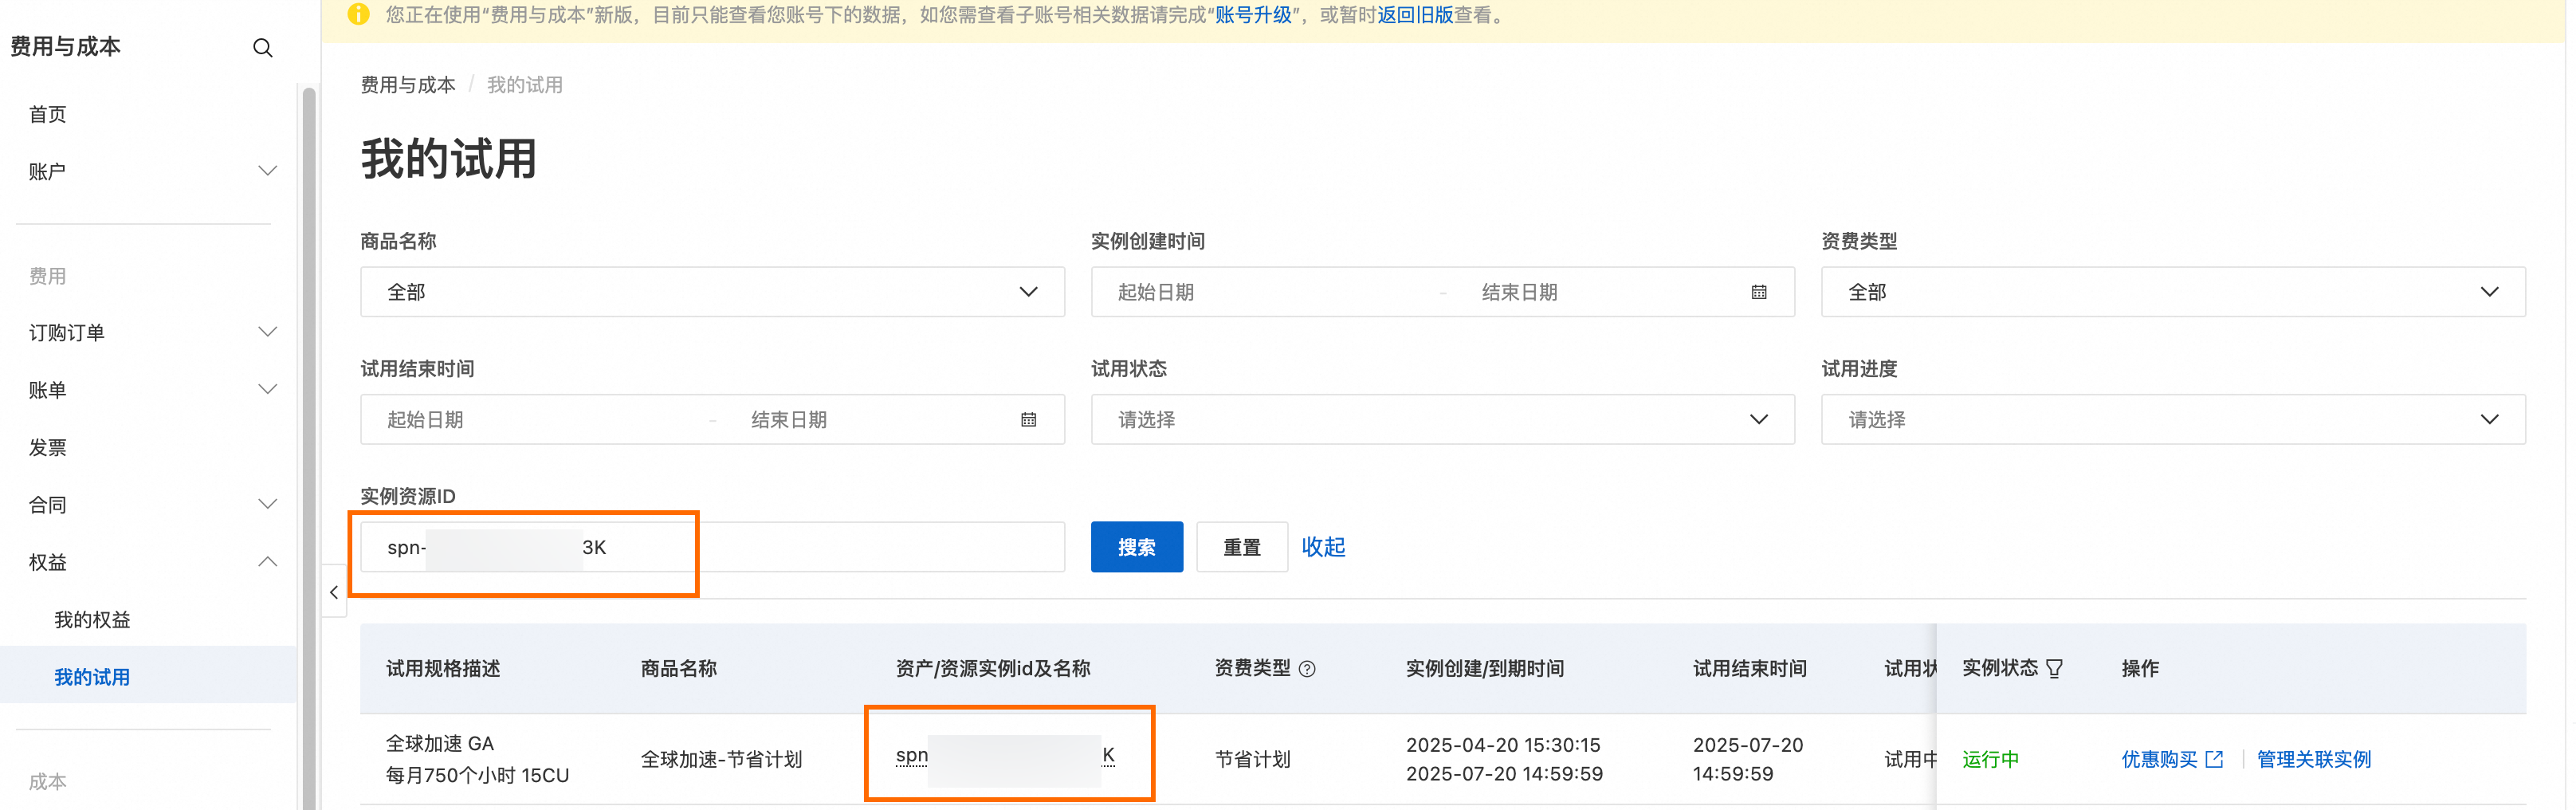Expand the 账单 sidebar section

pyautogui.click(x=267, y=389)
